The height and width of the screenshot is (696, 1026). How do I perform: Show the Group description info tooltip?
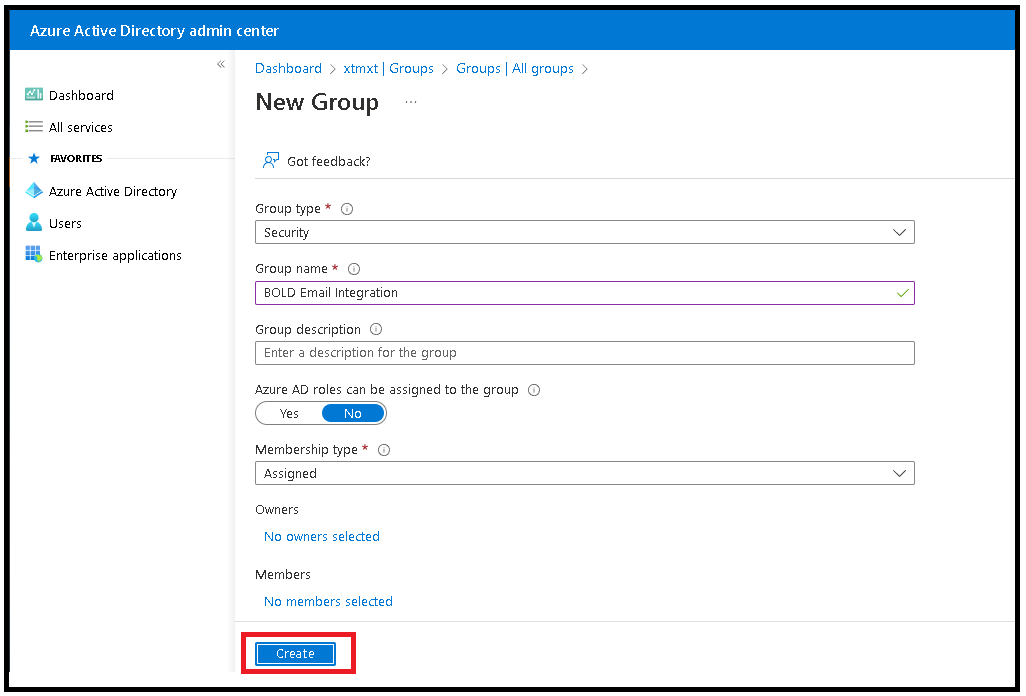pos(375,329)
